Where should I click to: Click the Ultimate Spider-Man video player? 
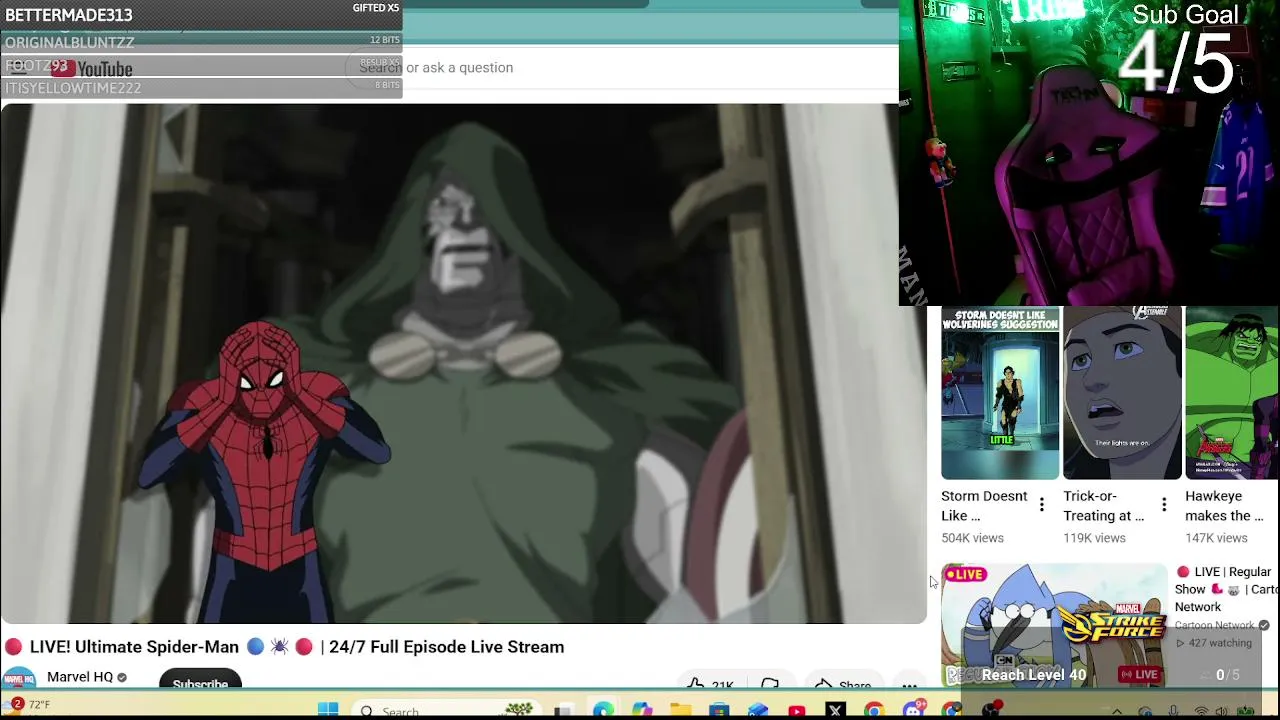[x=463, y=363]
